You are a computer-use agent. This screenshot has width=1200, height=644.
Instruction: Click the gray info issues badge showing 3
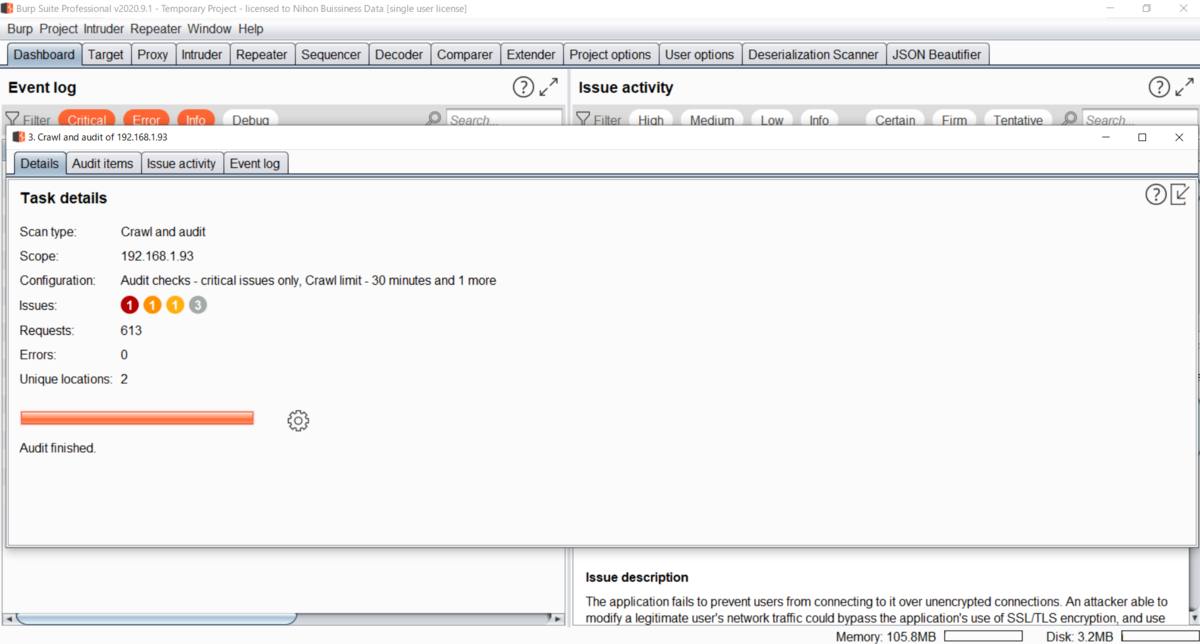198,305
